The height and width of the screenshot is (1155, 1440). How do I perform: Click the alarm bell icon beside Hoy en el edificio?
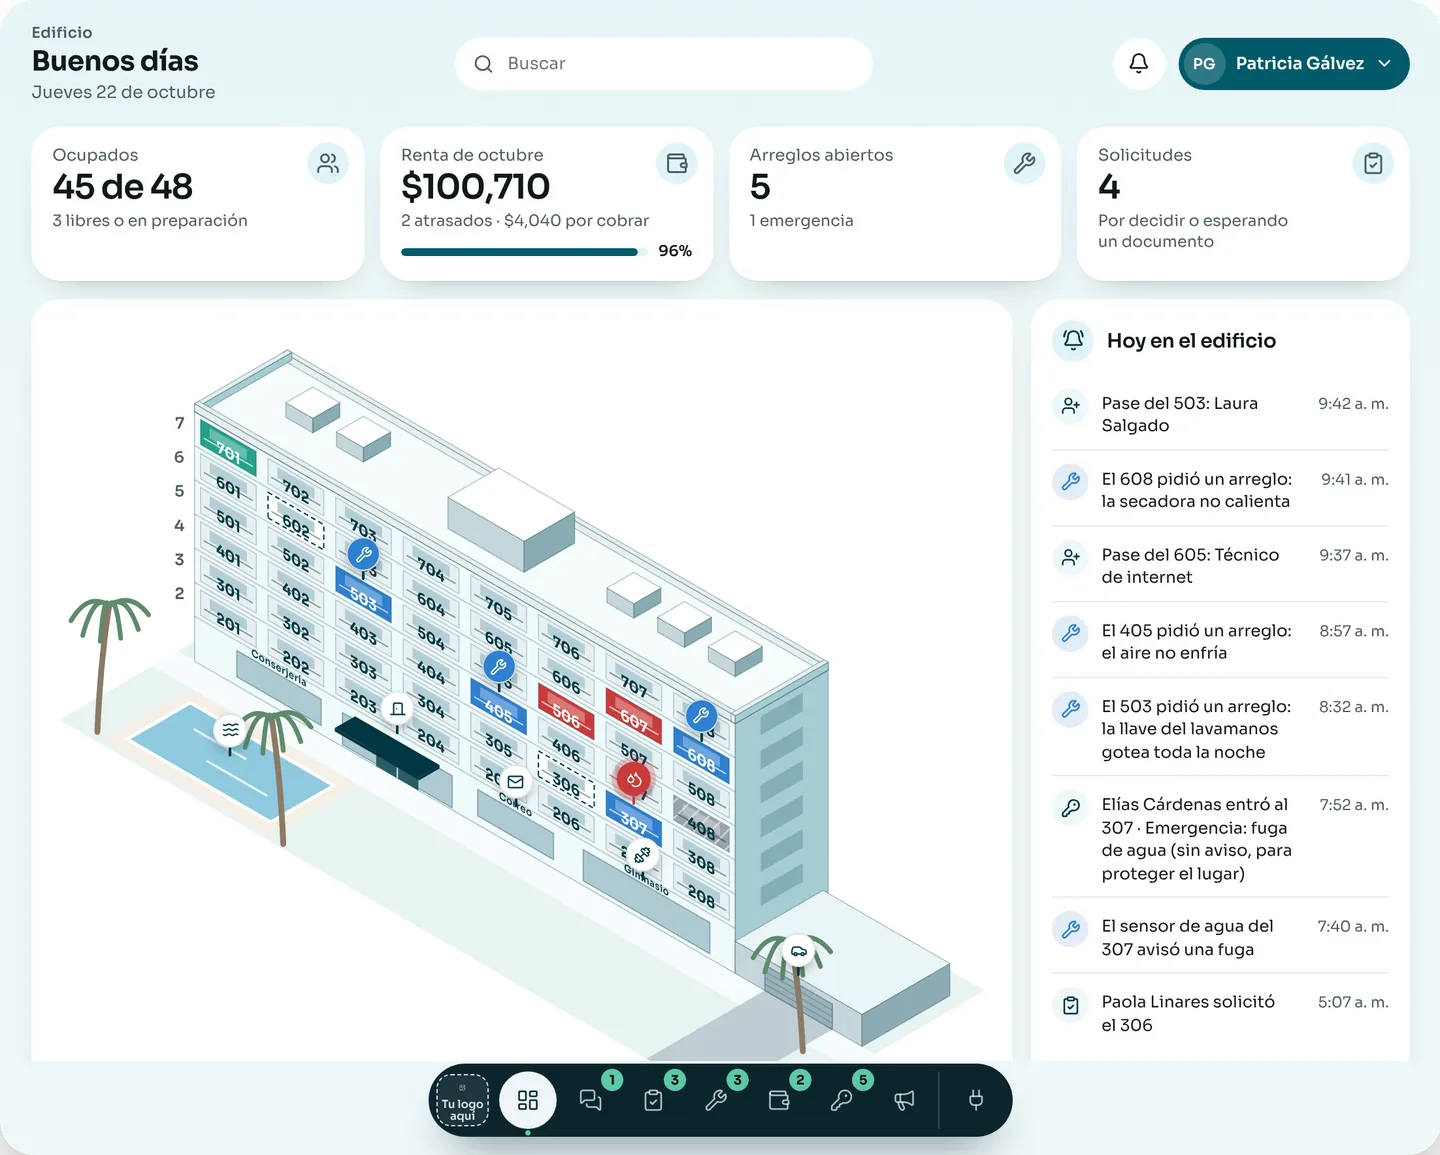pos(1073,340)
